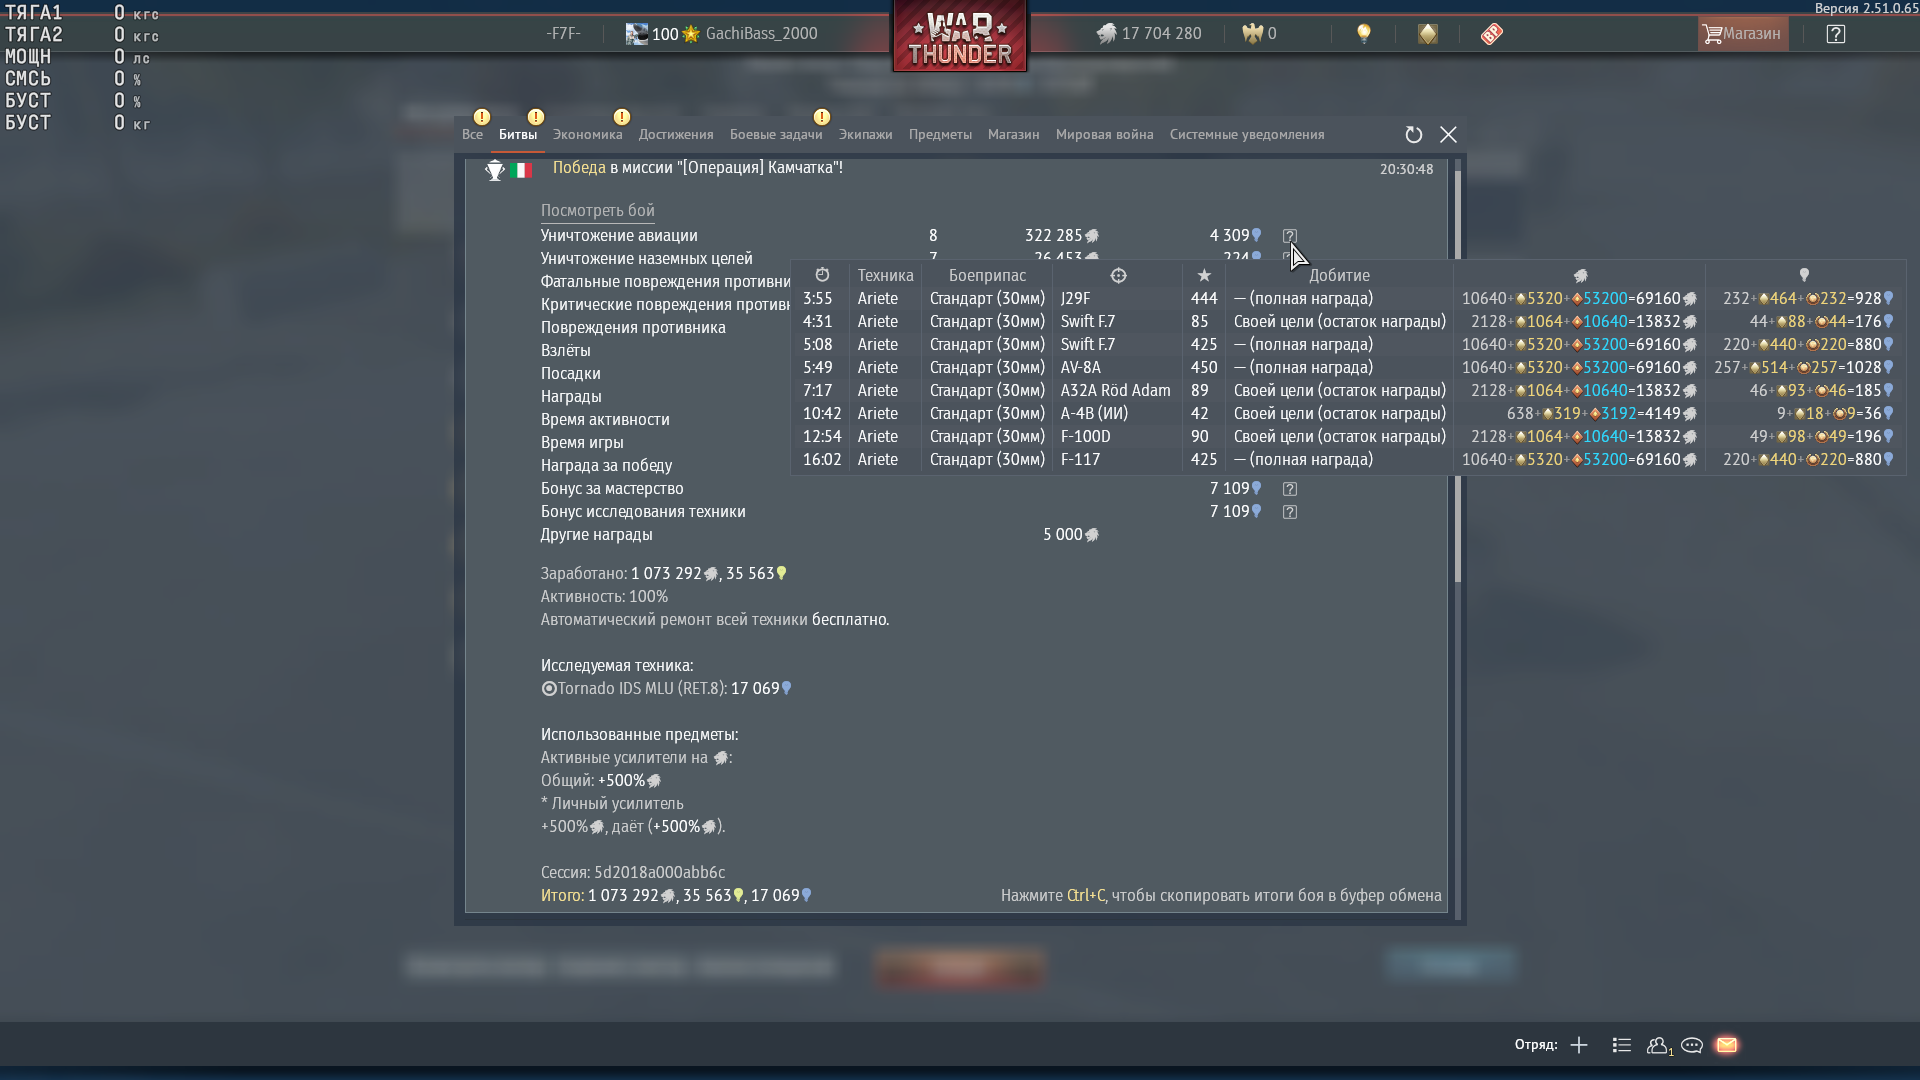Viewport: 1920px width, 1080px height.
Task: Click the golden eagles balance
Action: (x=1260, y=34)
